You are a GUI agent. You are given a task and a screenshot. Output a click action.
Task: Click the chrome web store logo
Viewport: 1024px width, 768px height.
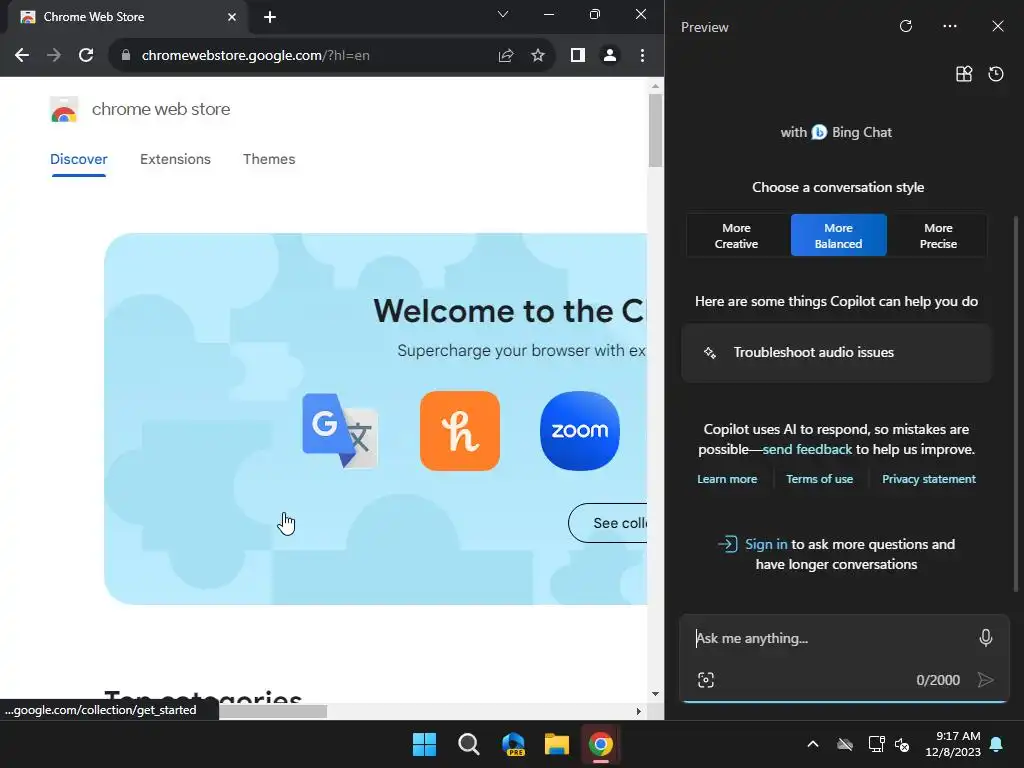(64, 109)
